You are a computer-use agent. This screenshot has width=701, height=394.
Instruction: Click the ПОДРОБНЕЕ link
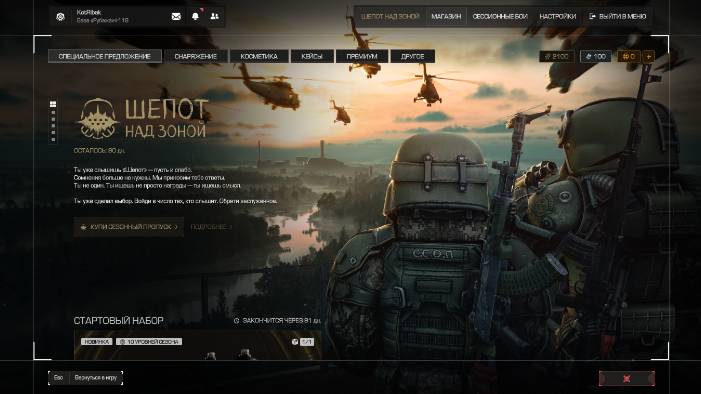pos(211,227)
